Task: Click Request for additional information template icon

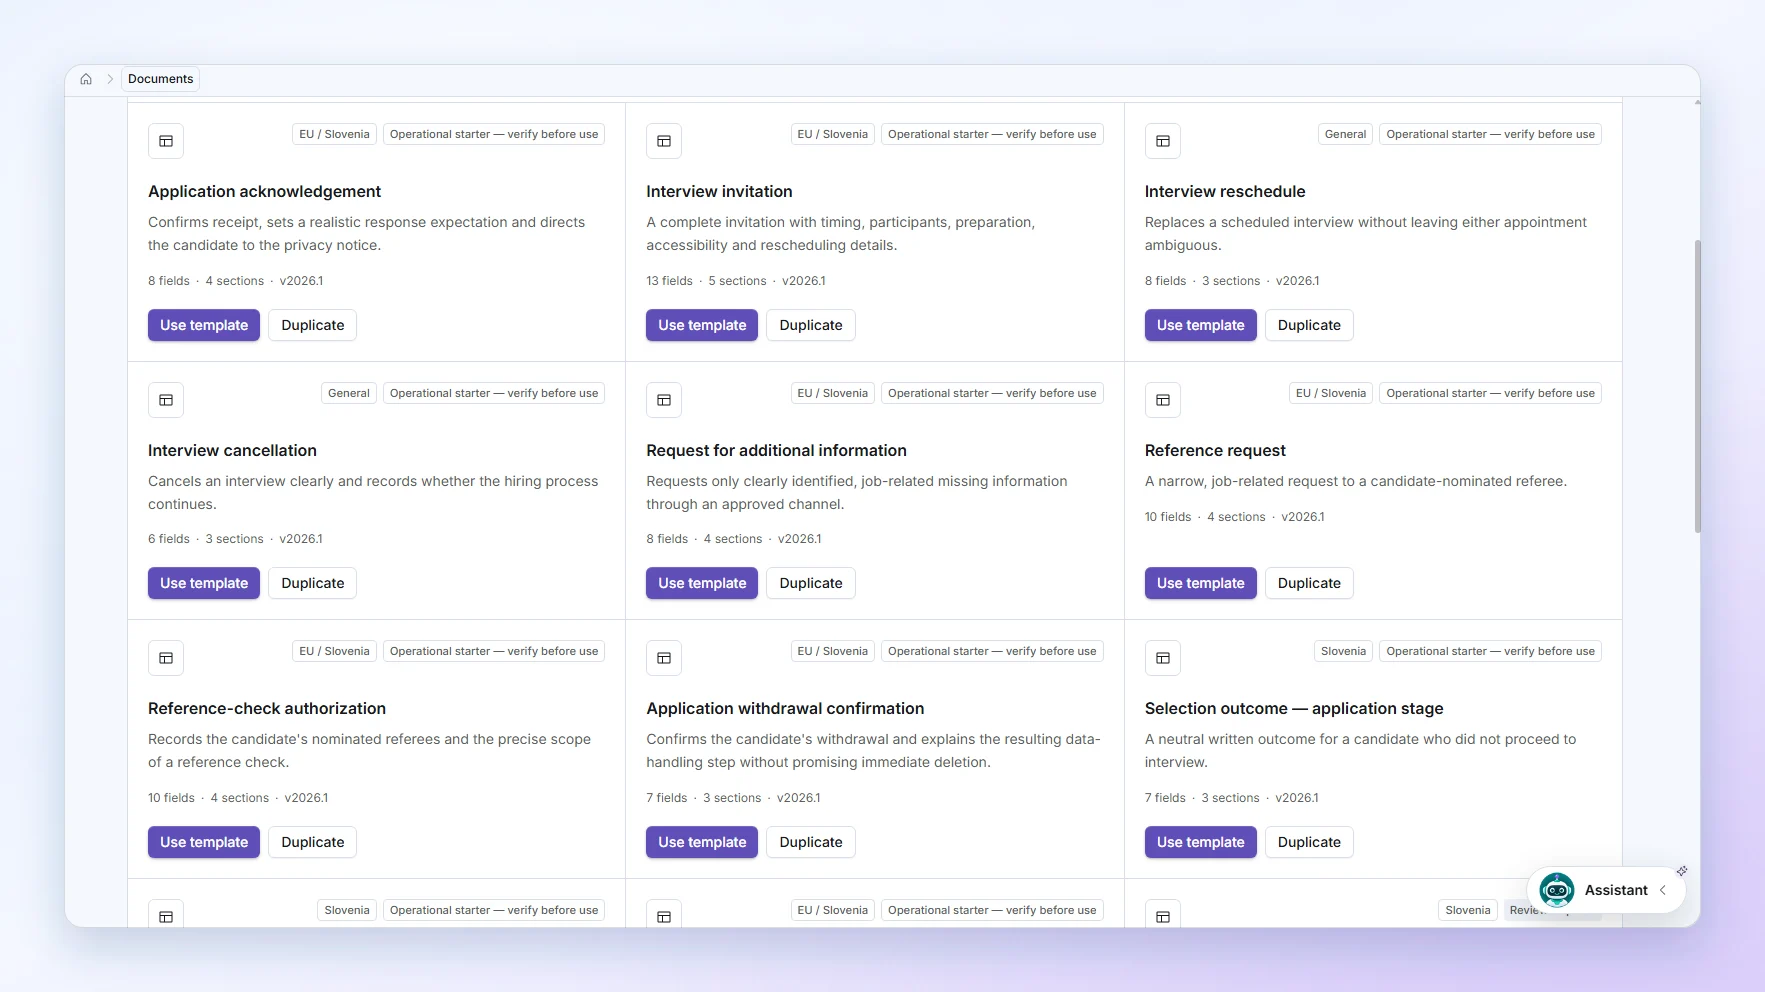Action: (664, 400)
